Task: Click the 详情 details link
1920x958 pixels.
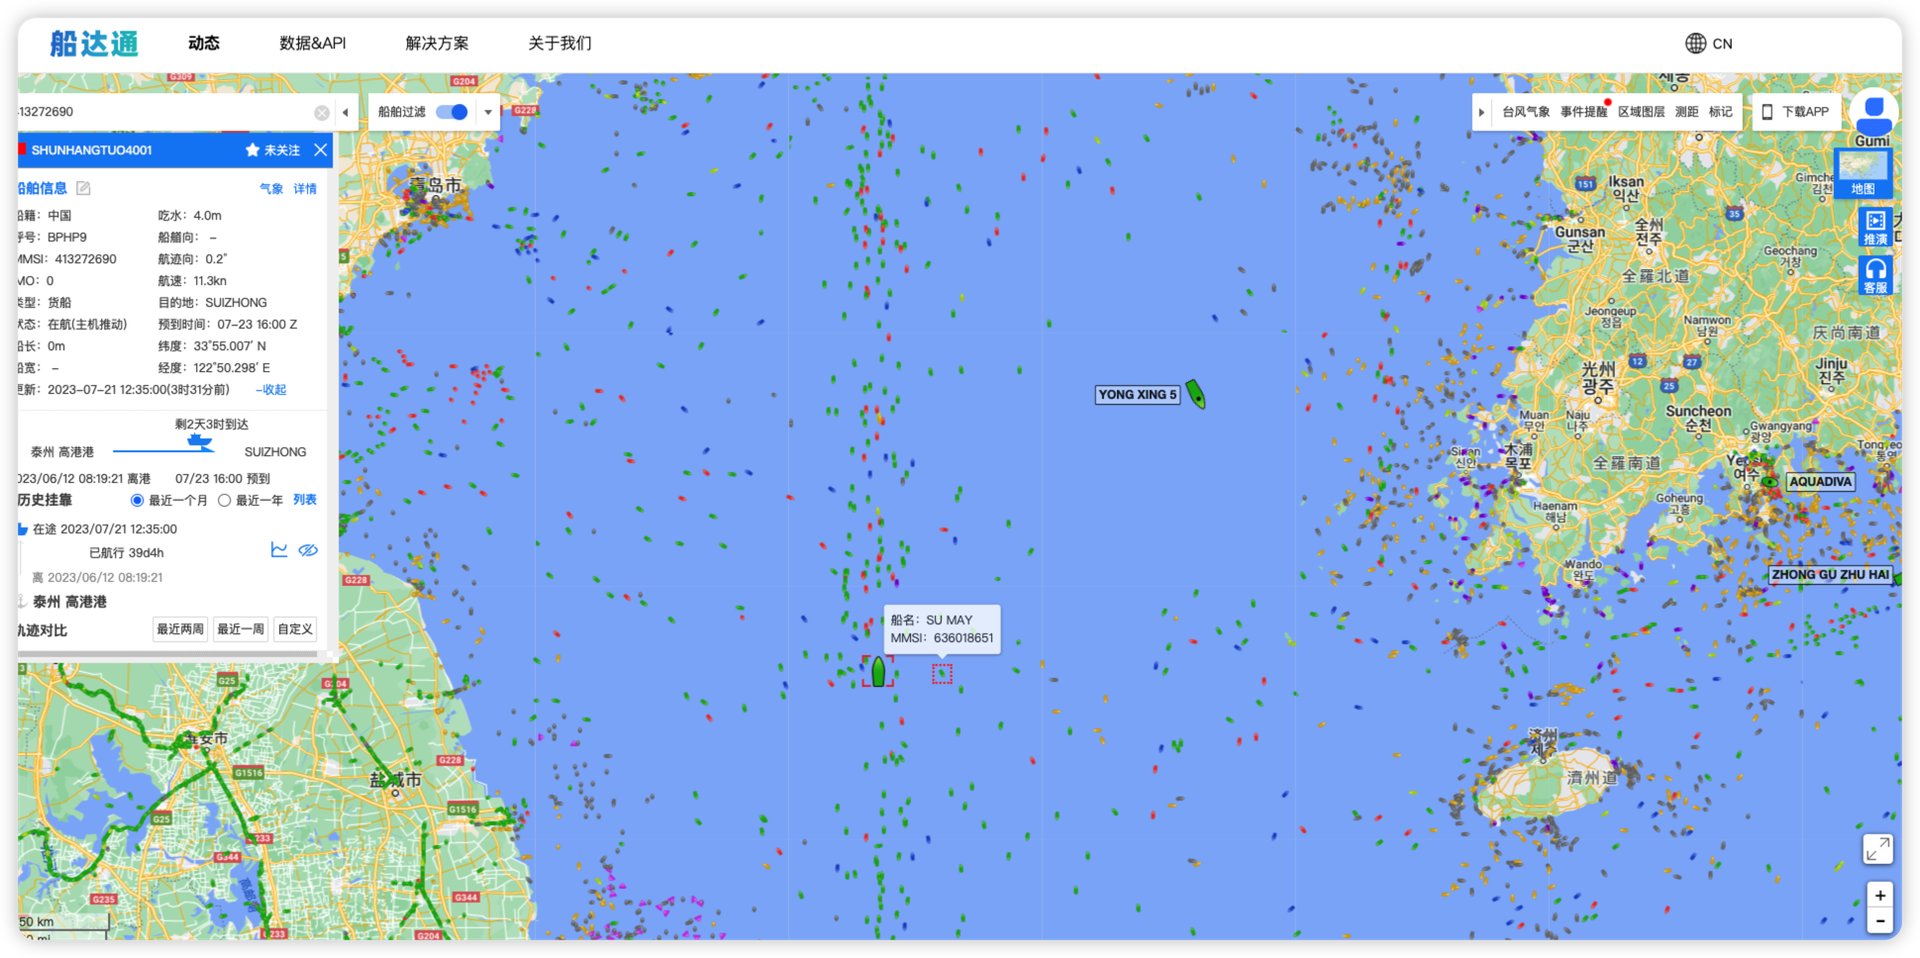Action: (x=305, y=188)
